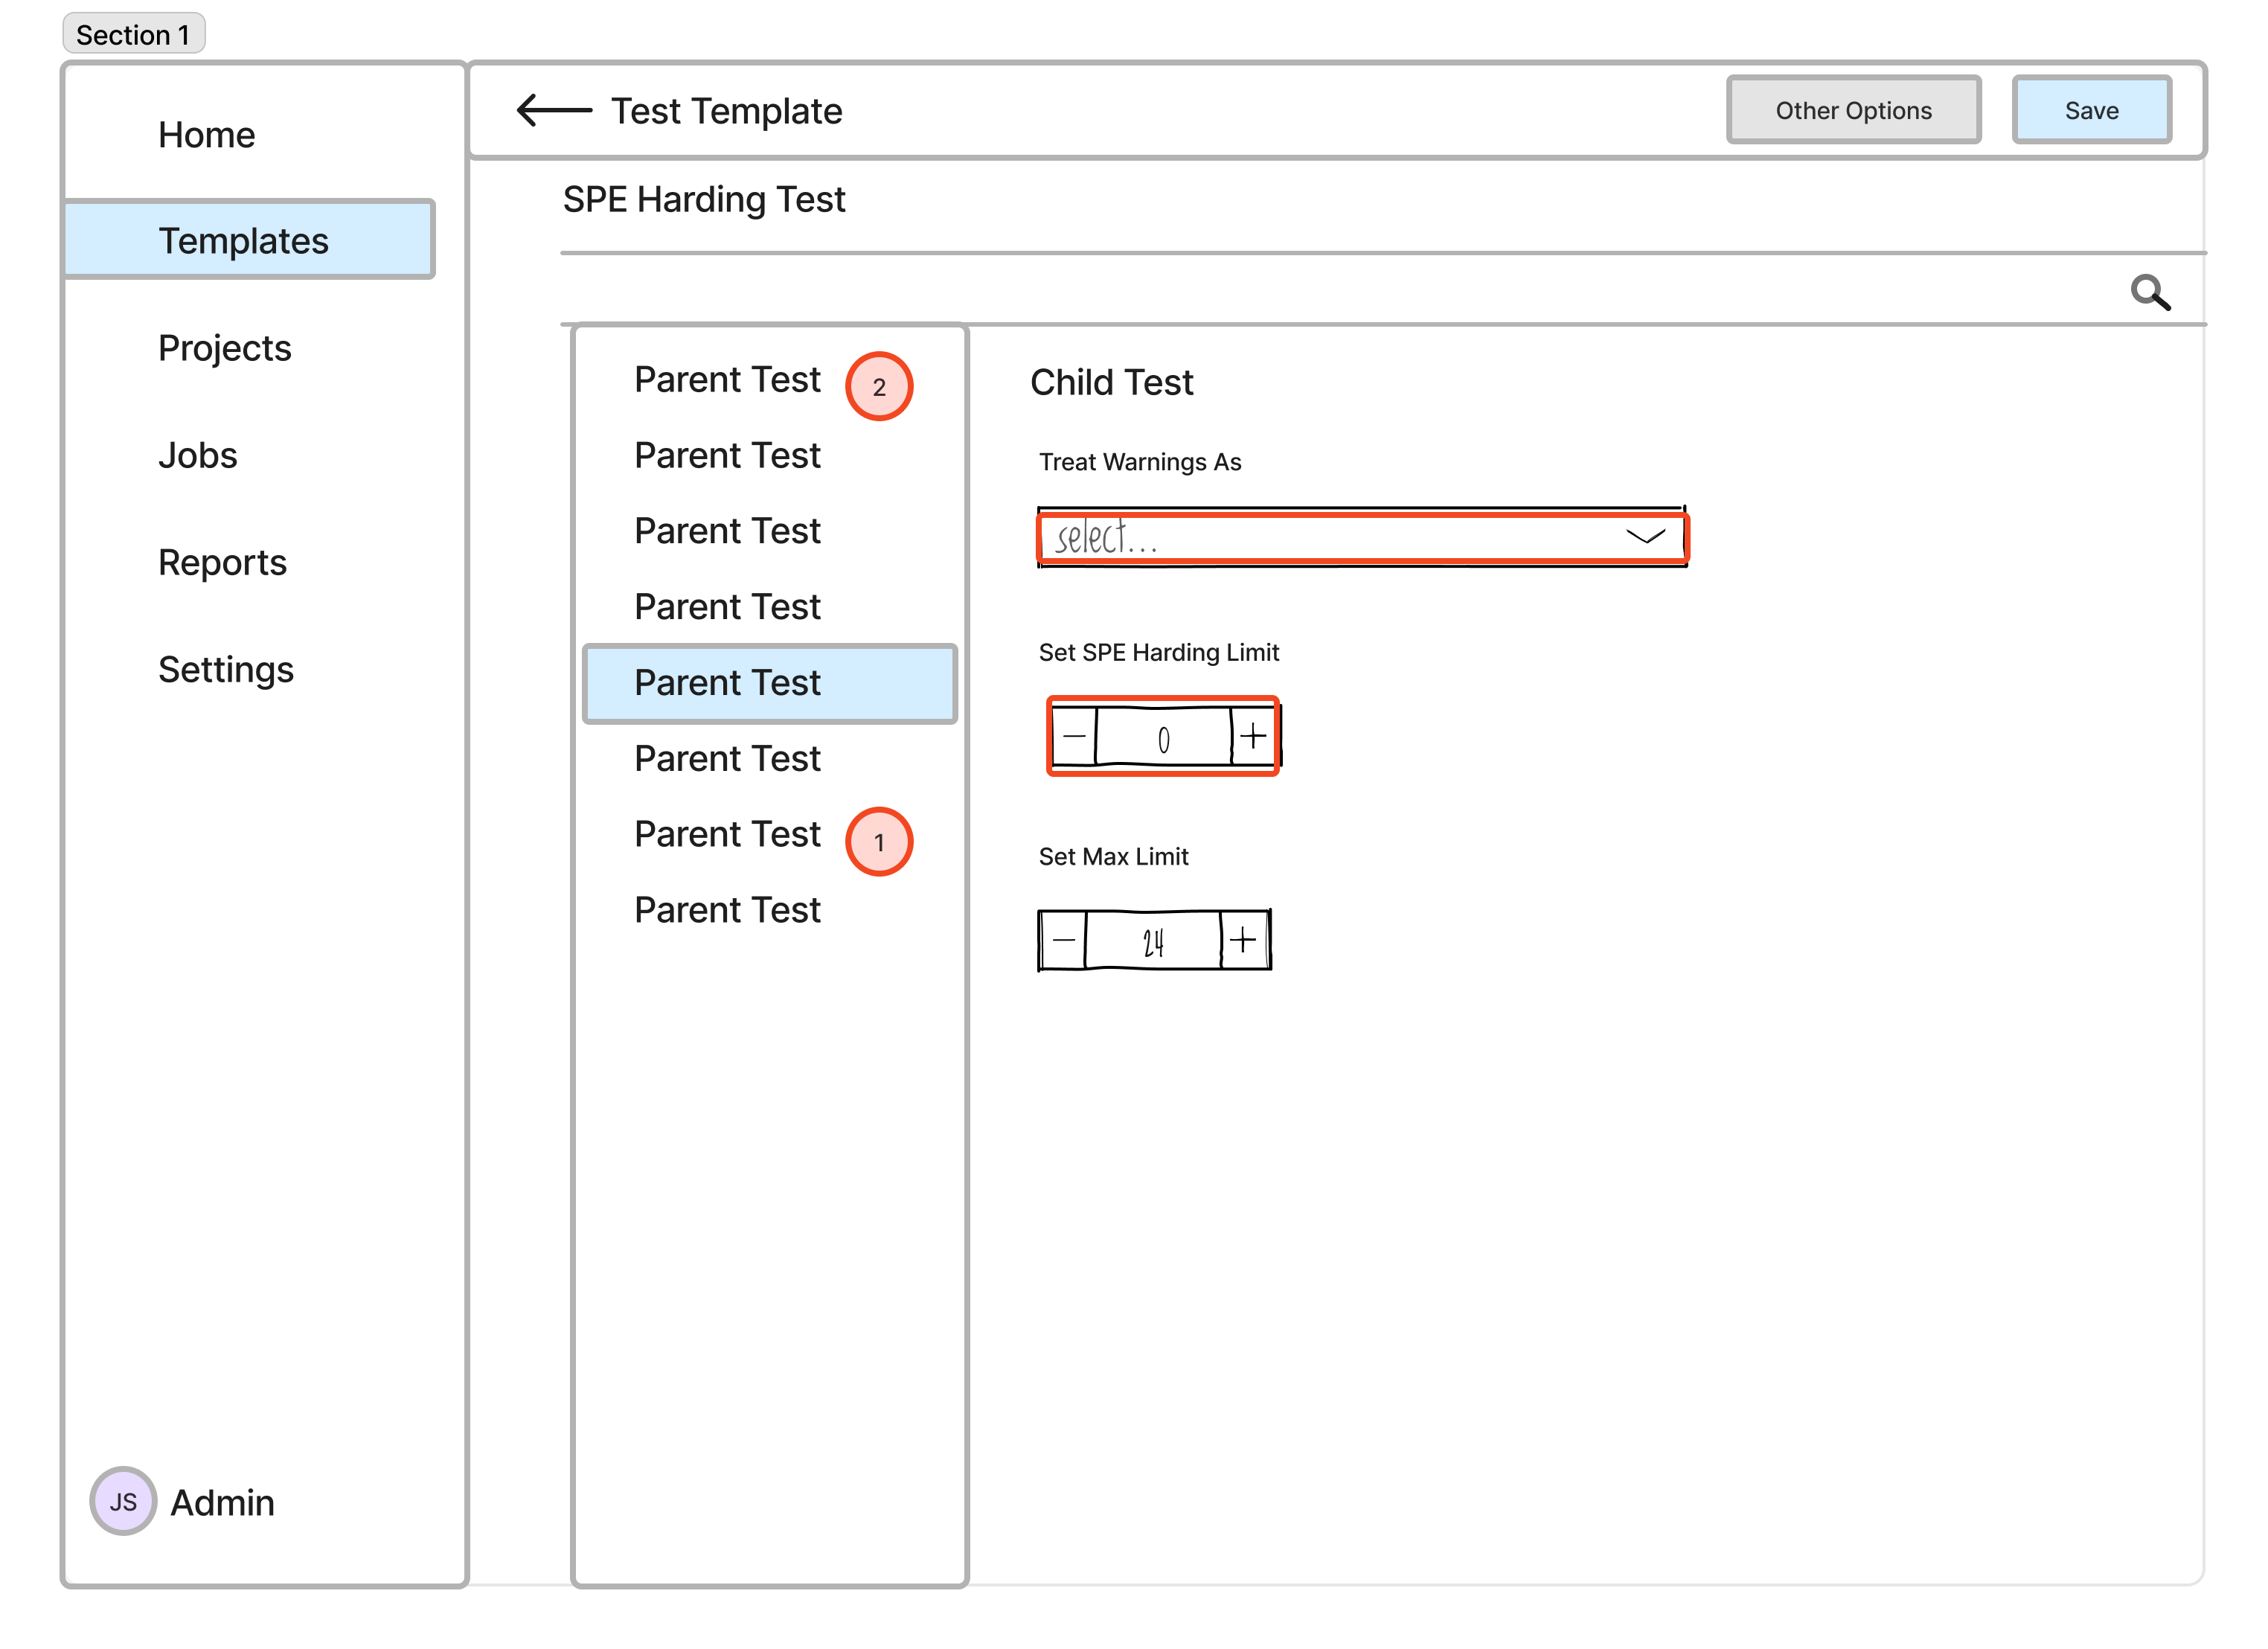Save the test template
The image size is (2268, 1649).
[x=2091, y=110]
